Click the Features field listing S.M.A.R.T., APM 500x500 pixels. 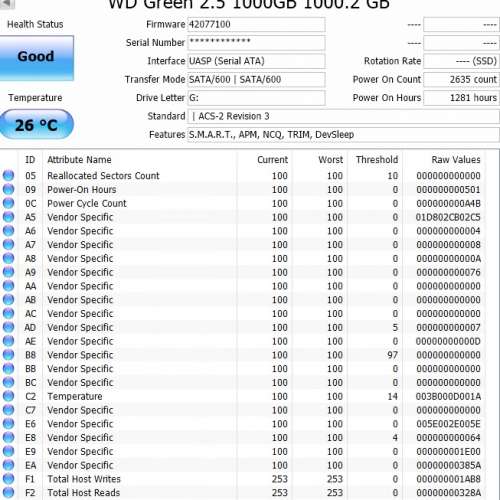tap(344, 135)
